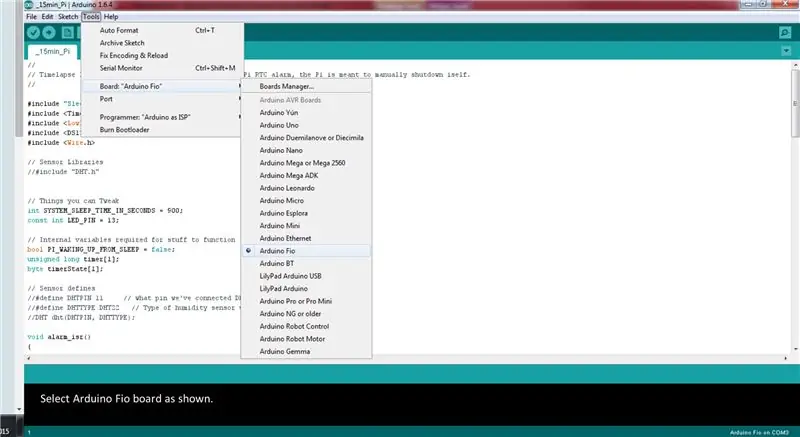This screenshot has height=437, width=800.
Task: Open the File menu
Action: tap(31, 16)
